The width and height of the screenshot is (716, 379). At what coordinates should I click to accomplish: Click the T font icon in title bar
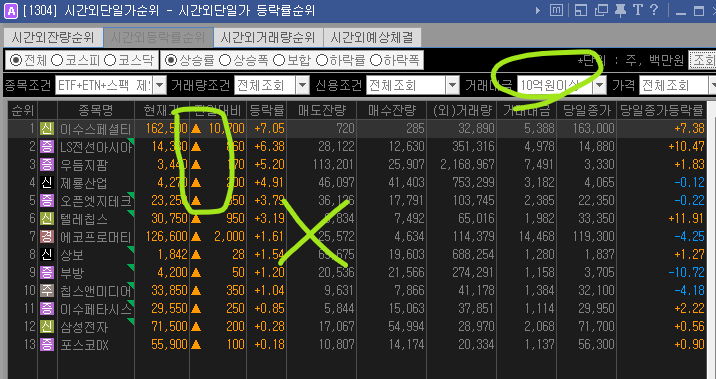pyautogui.click(x=637, y=10)
